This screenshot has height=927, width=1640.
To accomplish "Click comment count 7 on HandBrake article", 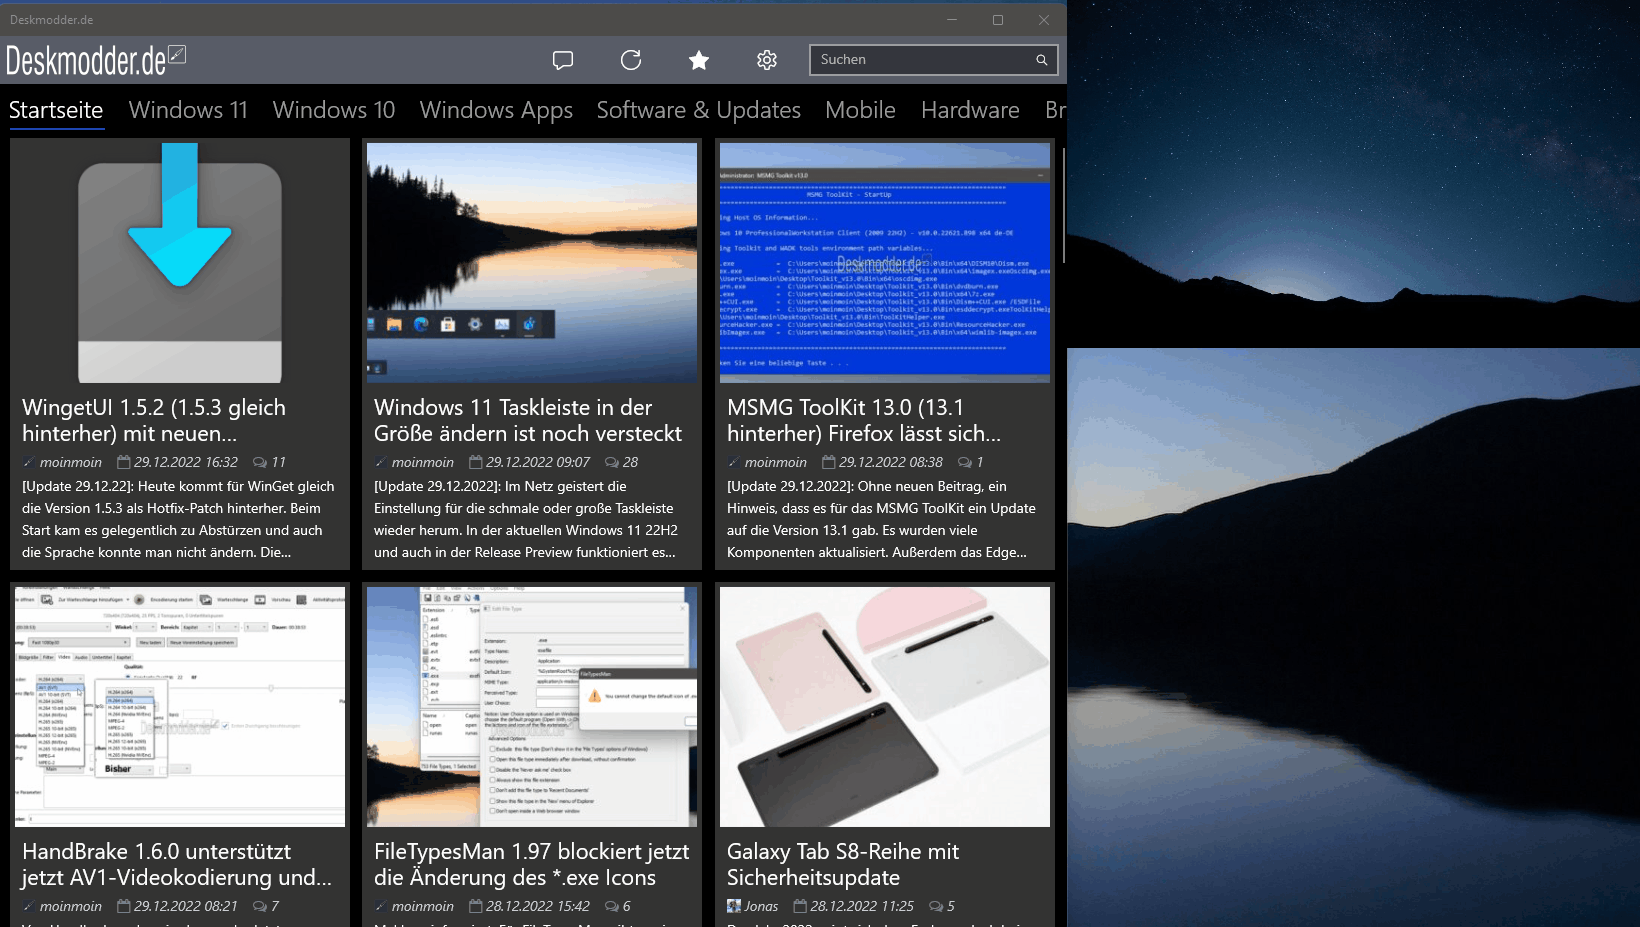I will [266, 906].
